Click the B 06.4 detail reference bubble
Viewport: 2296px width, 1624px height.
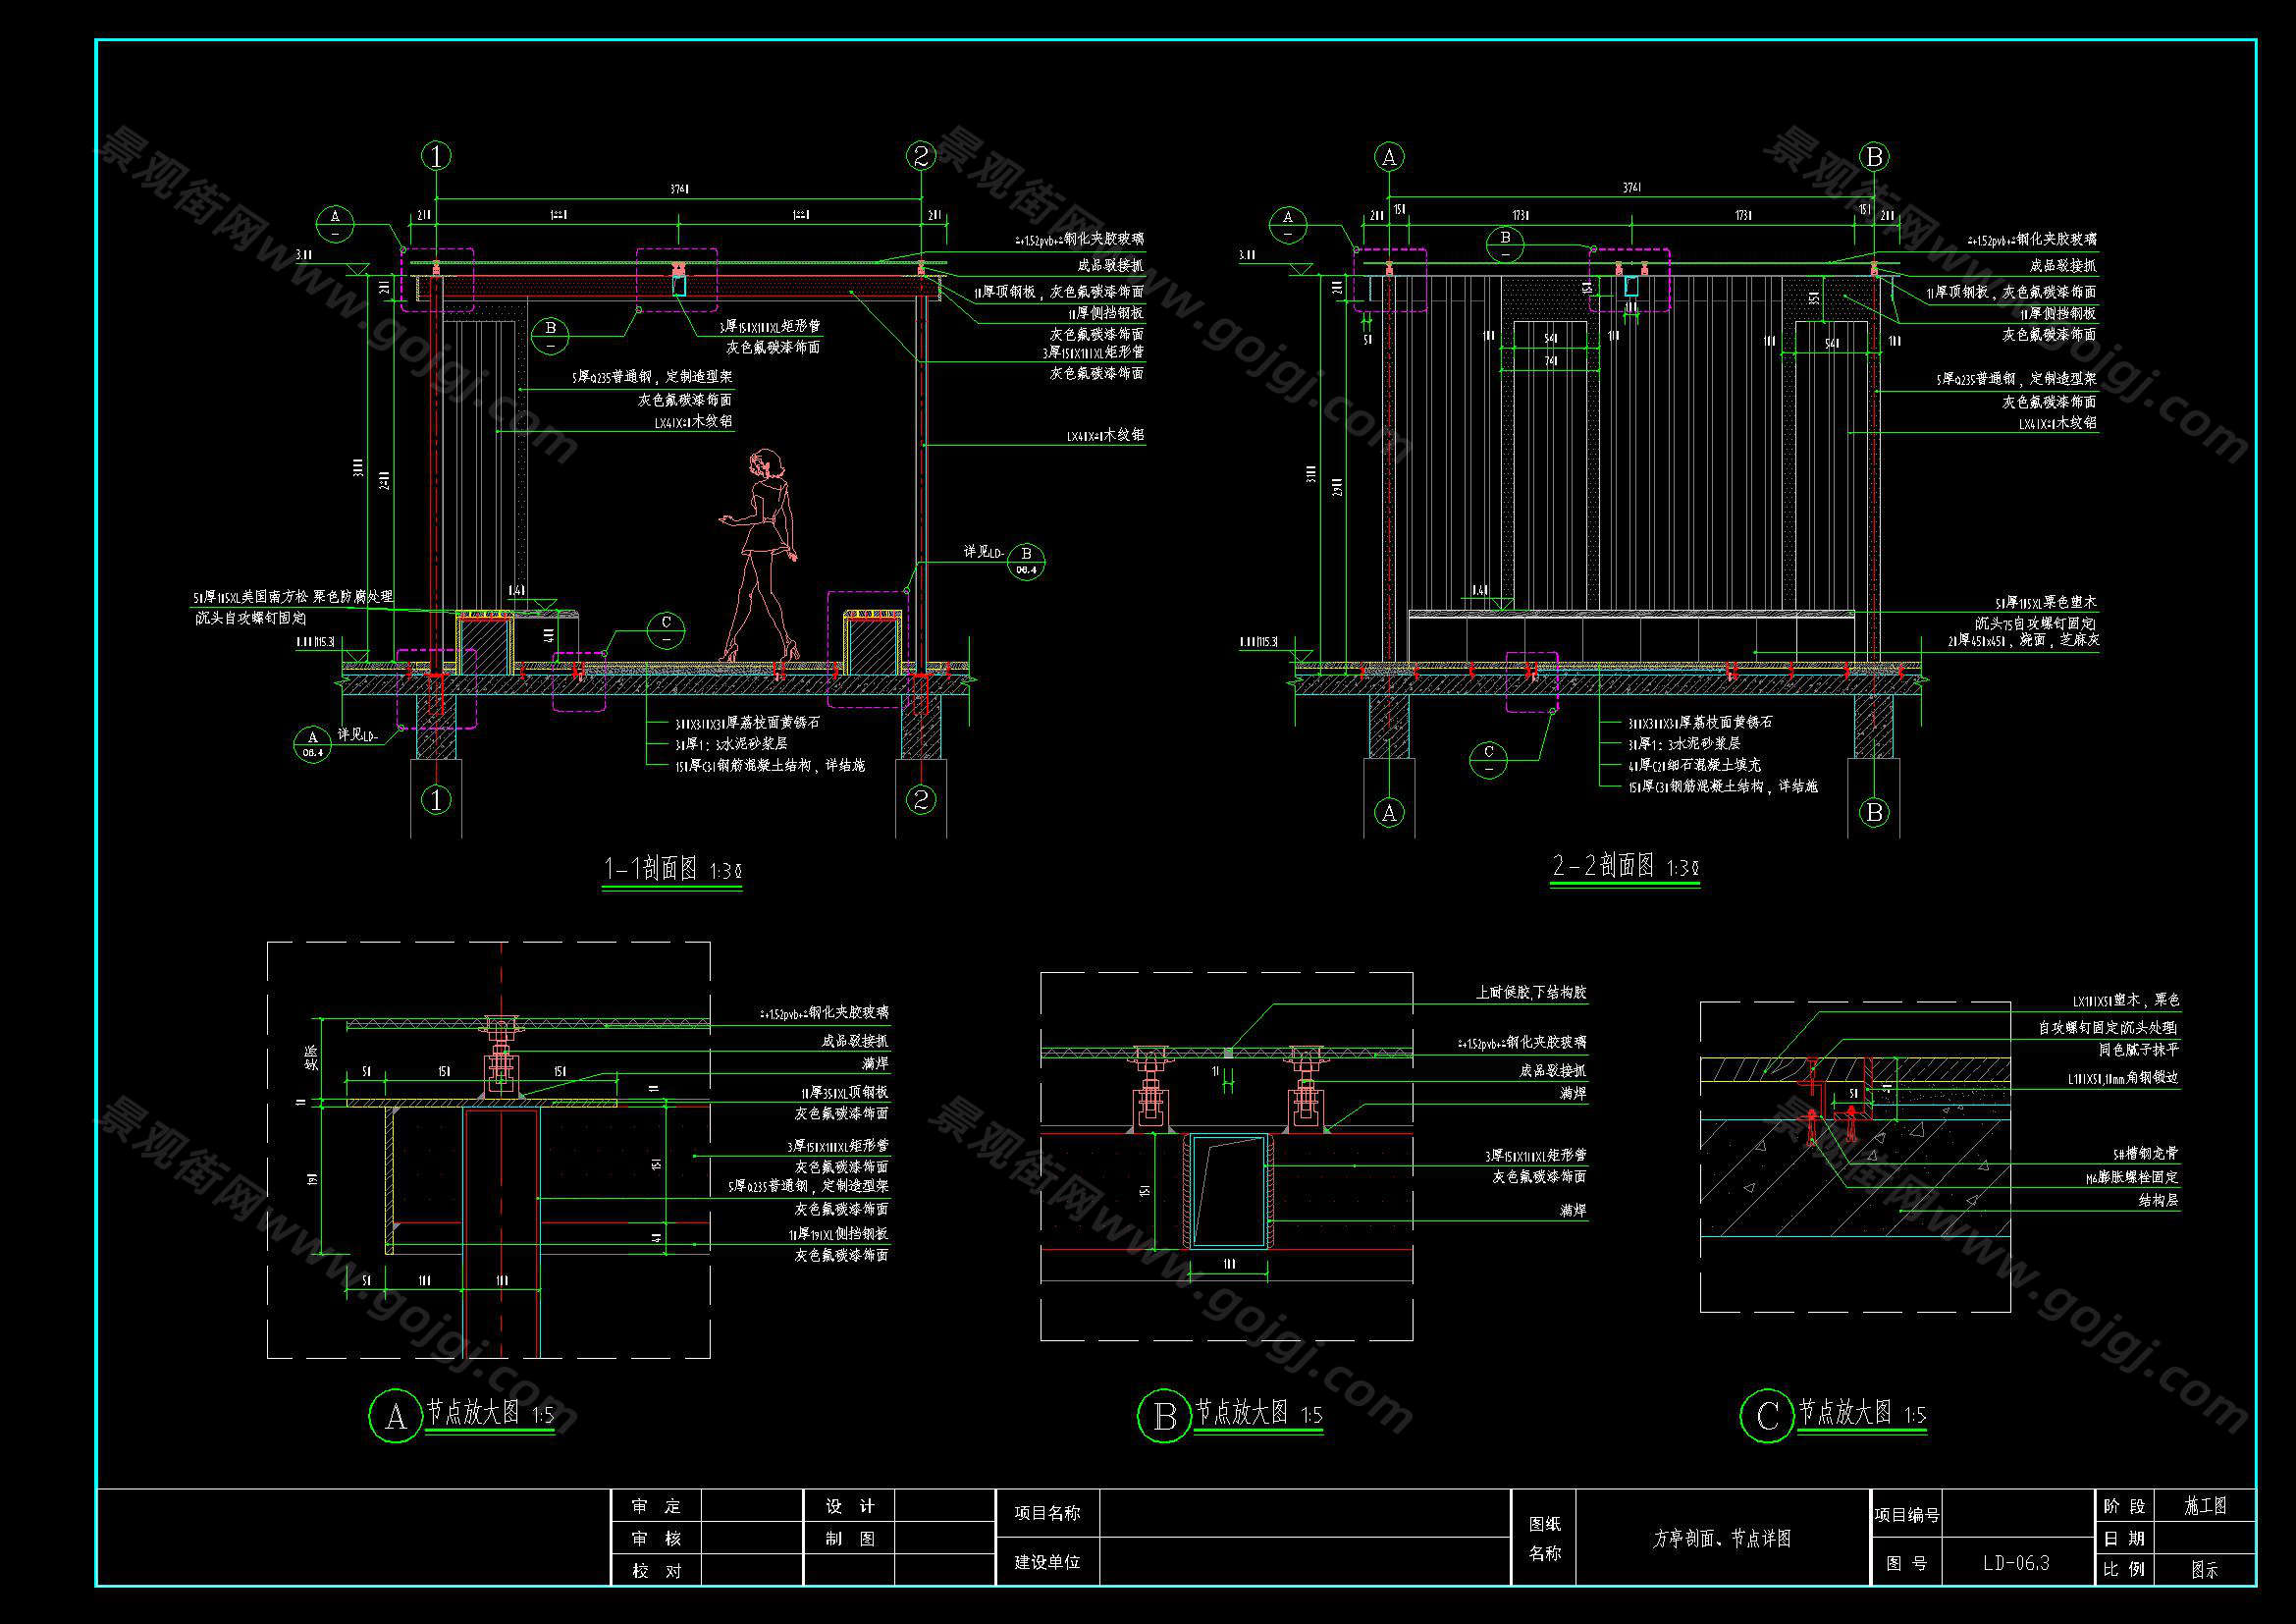(1026, 561)
